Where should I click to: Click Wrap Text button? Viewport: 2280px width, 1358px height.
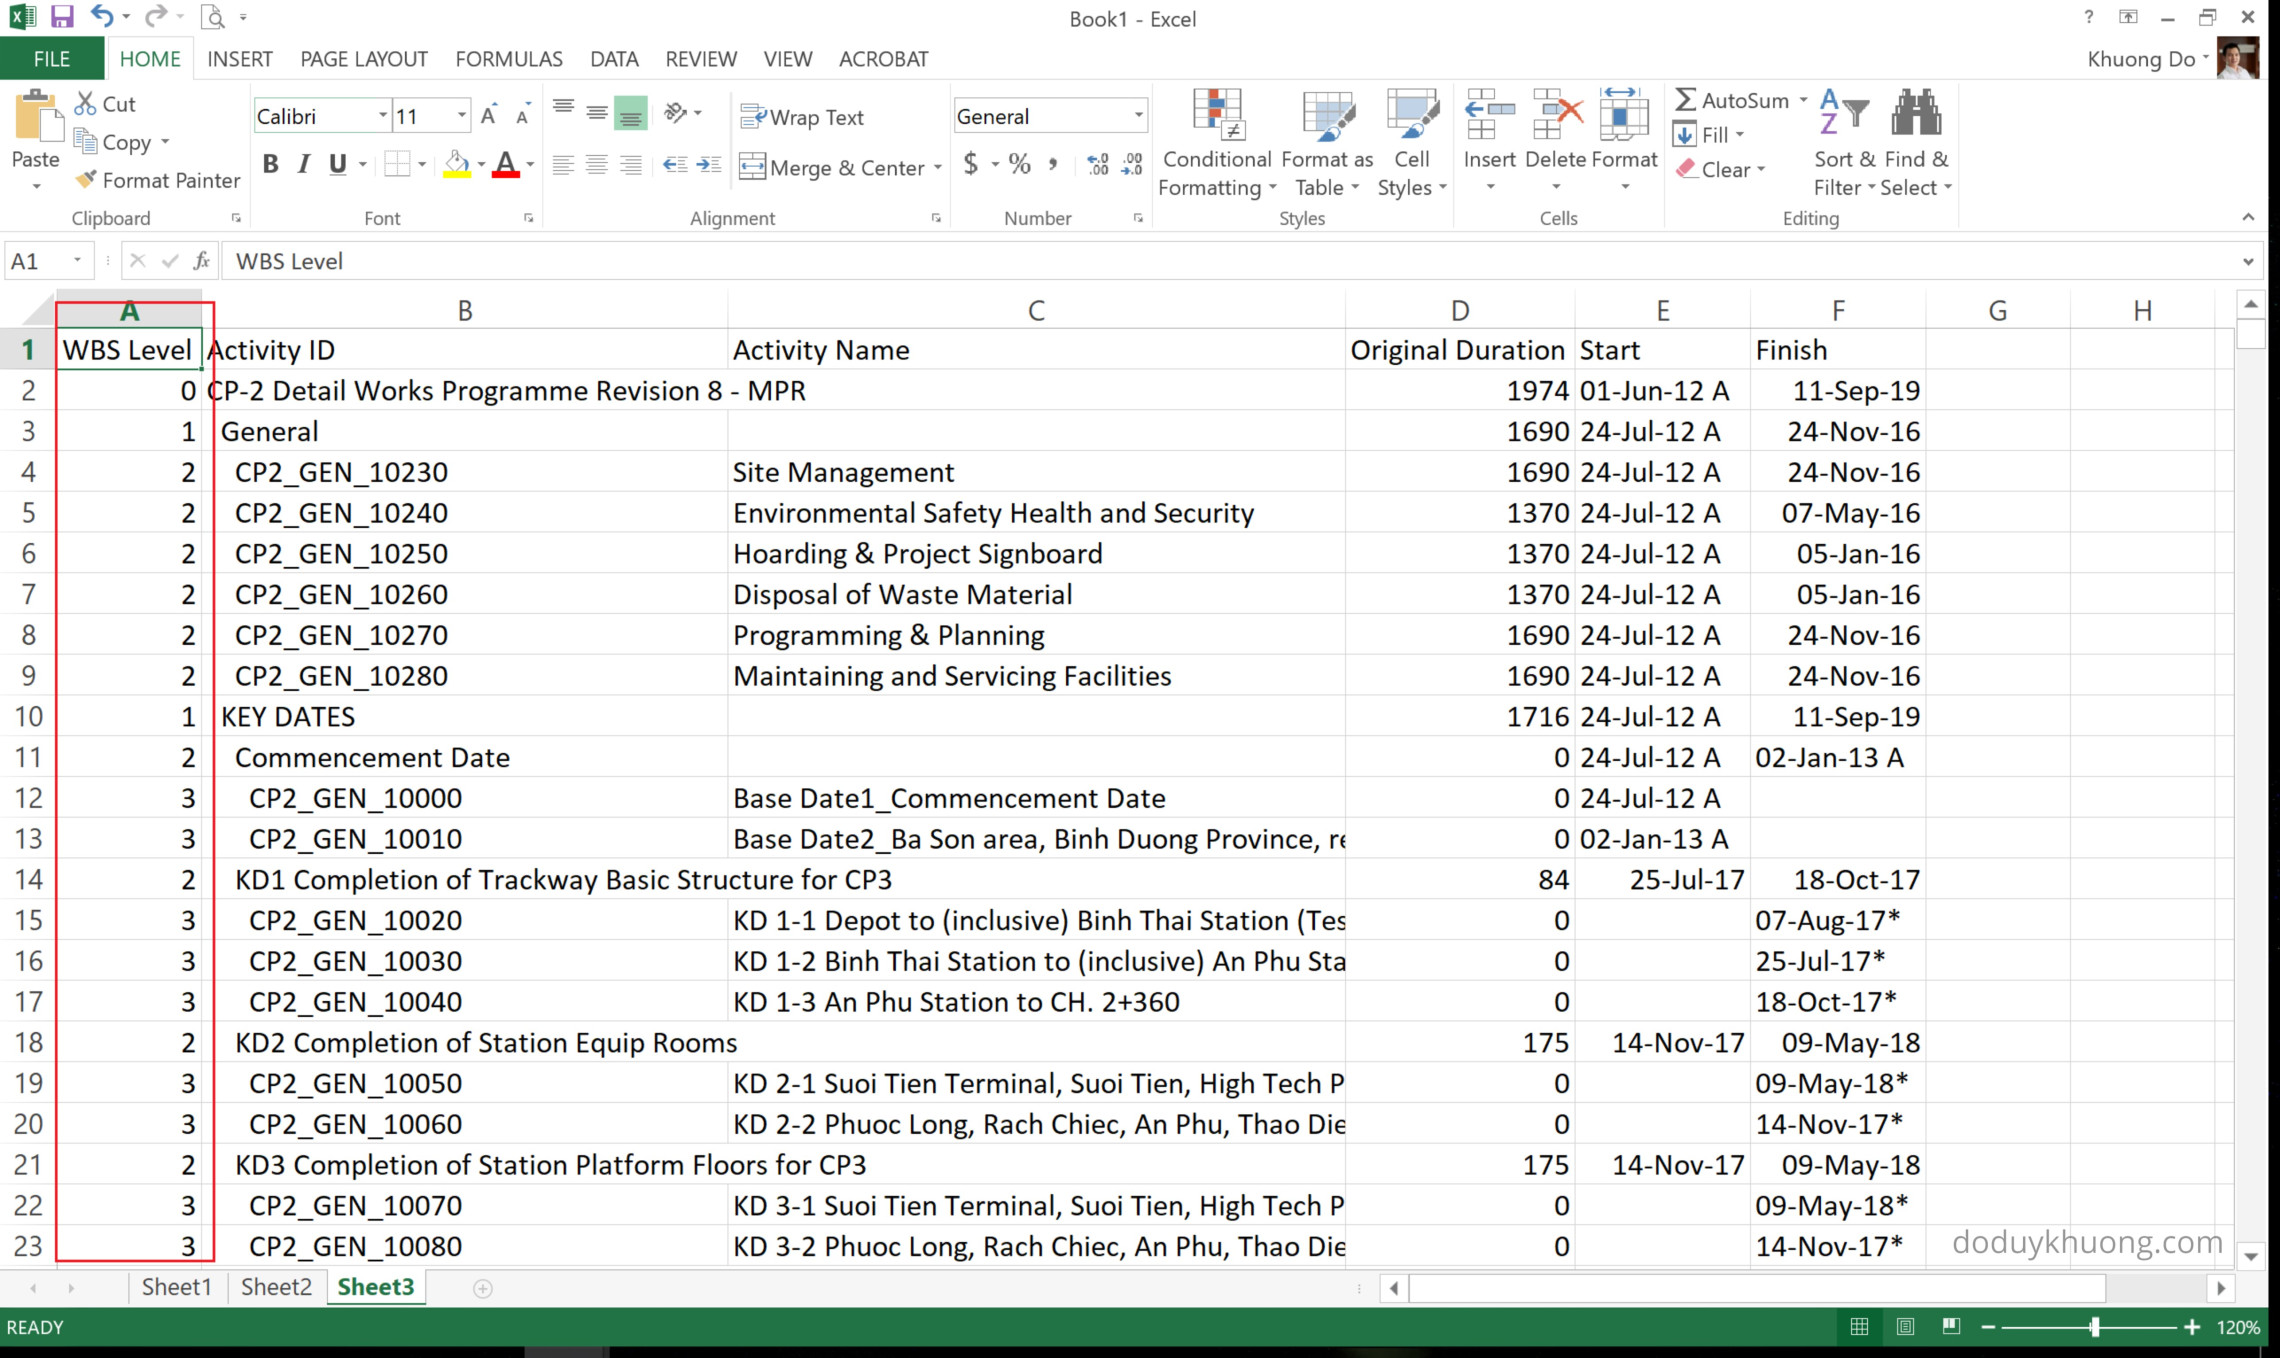click(802, 117)
